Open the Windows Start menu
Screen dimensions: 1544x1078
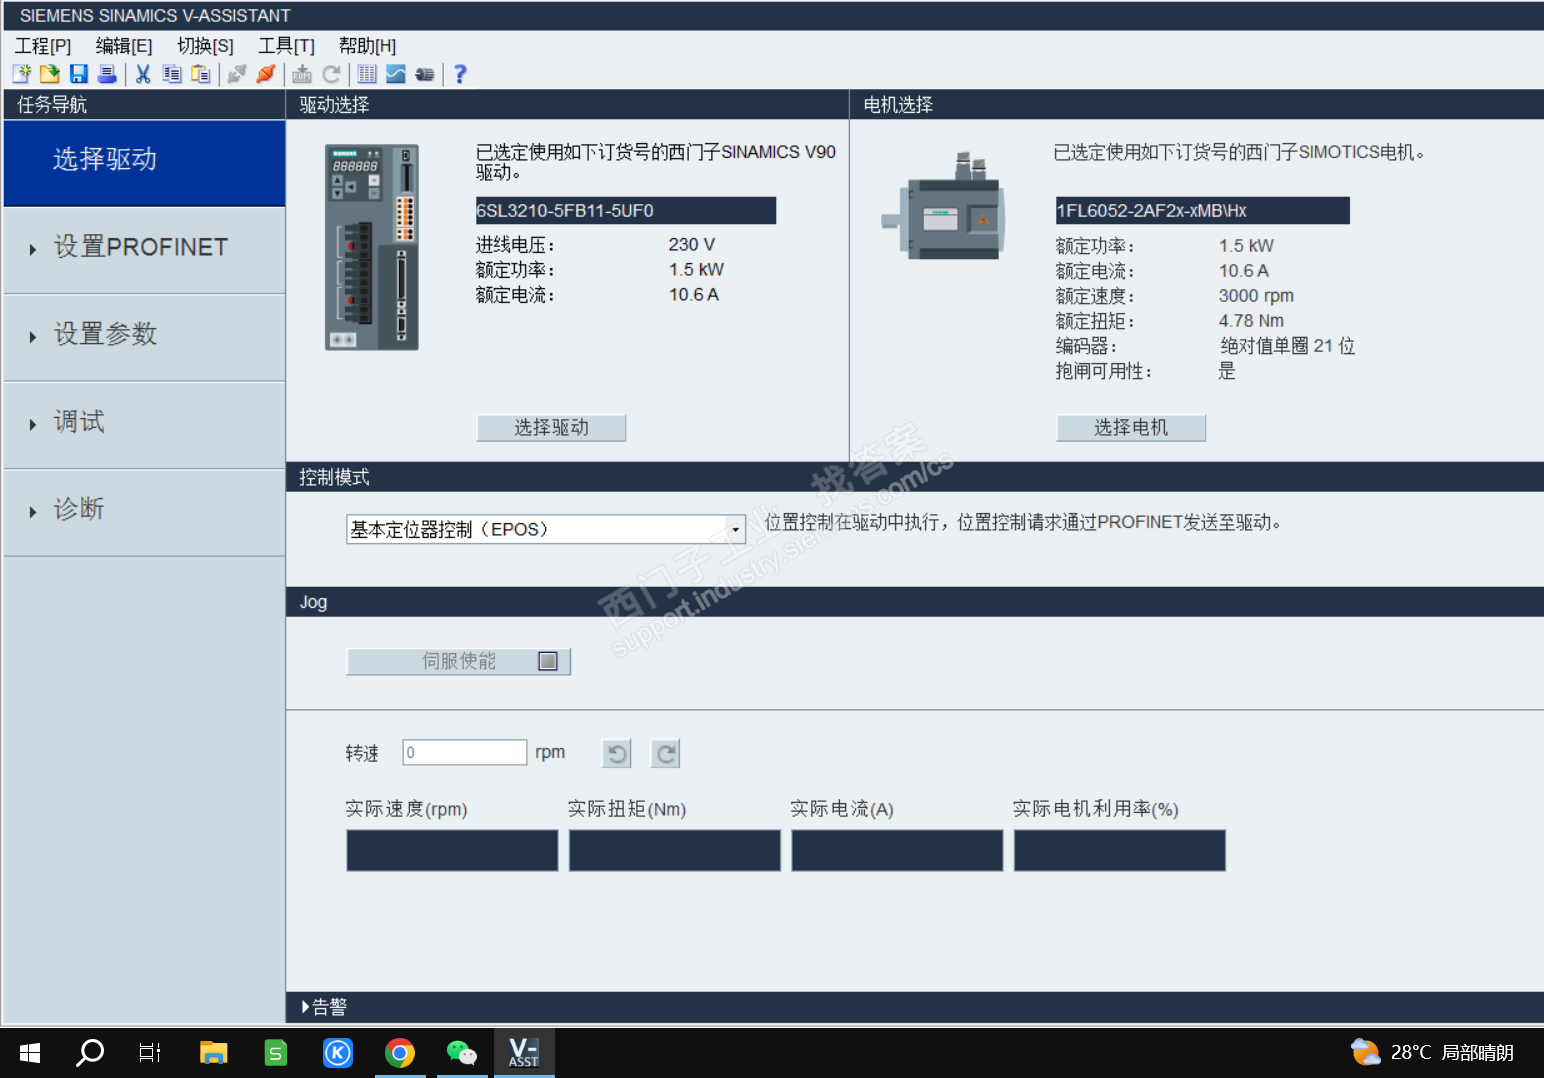[30, 1052]
